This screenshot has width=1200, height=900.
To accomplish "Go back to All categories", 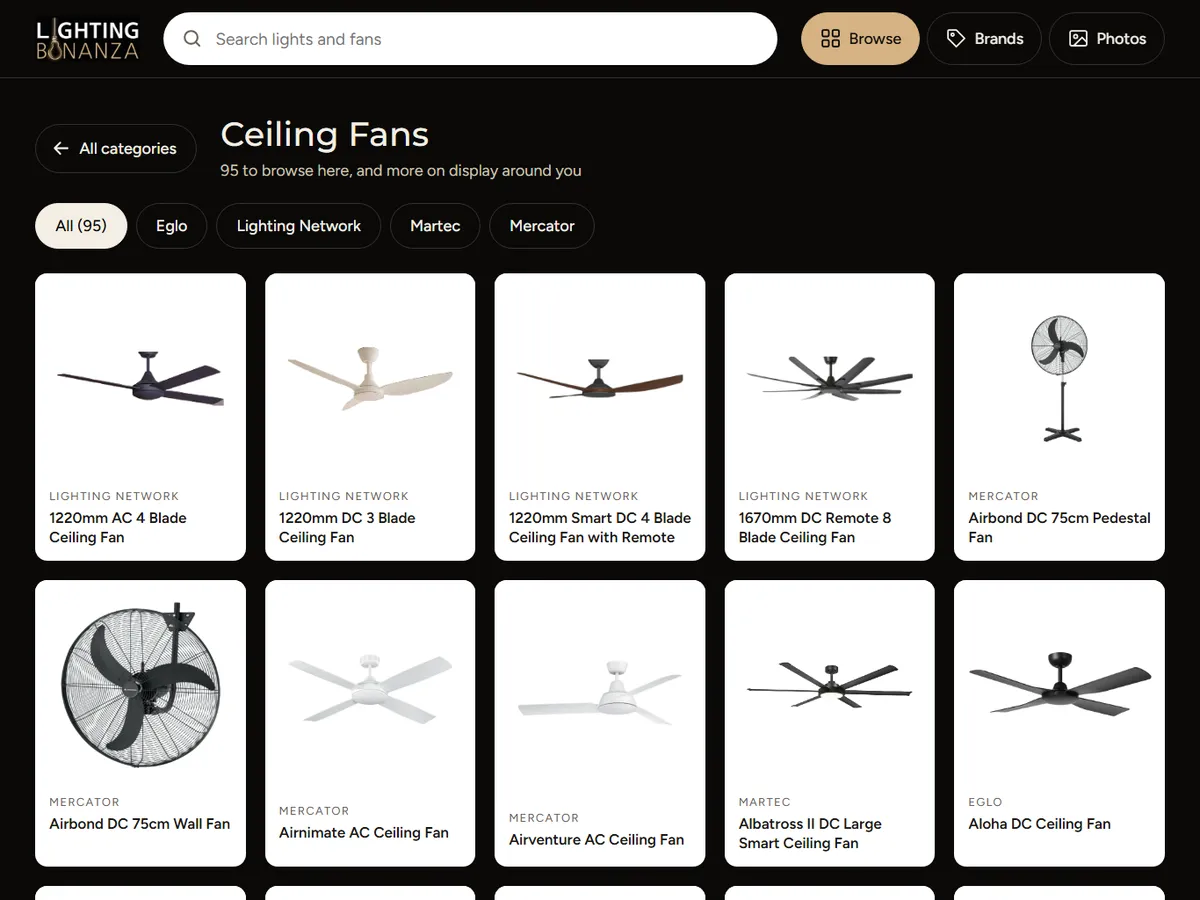I will click(115, 148).
